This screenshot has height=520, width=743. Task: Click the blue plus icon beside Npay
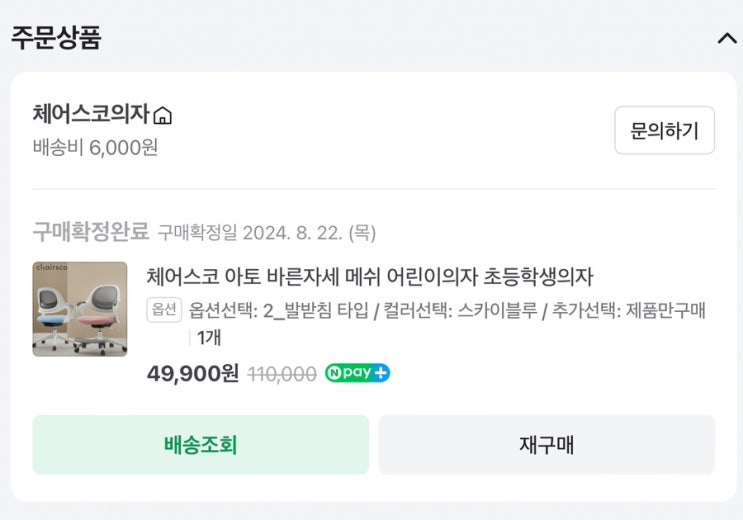coord(381,373)
